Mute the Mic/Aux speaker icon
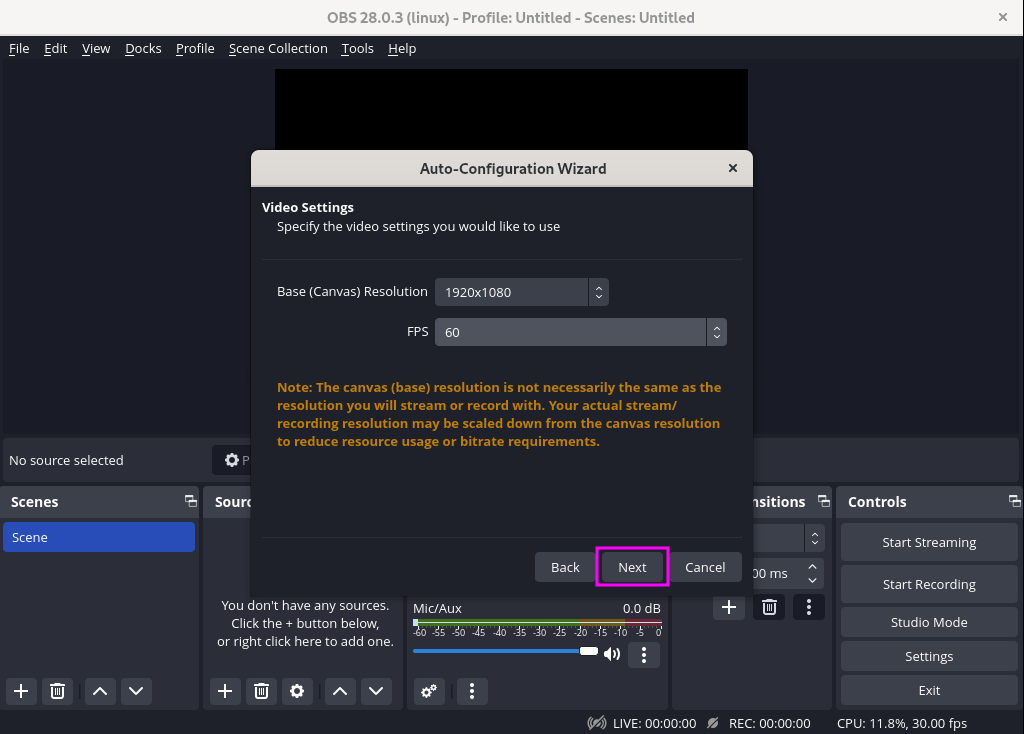 (x=612, y=655)
